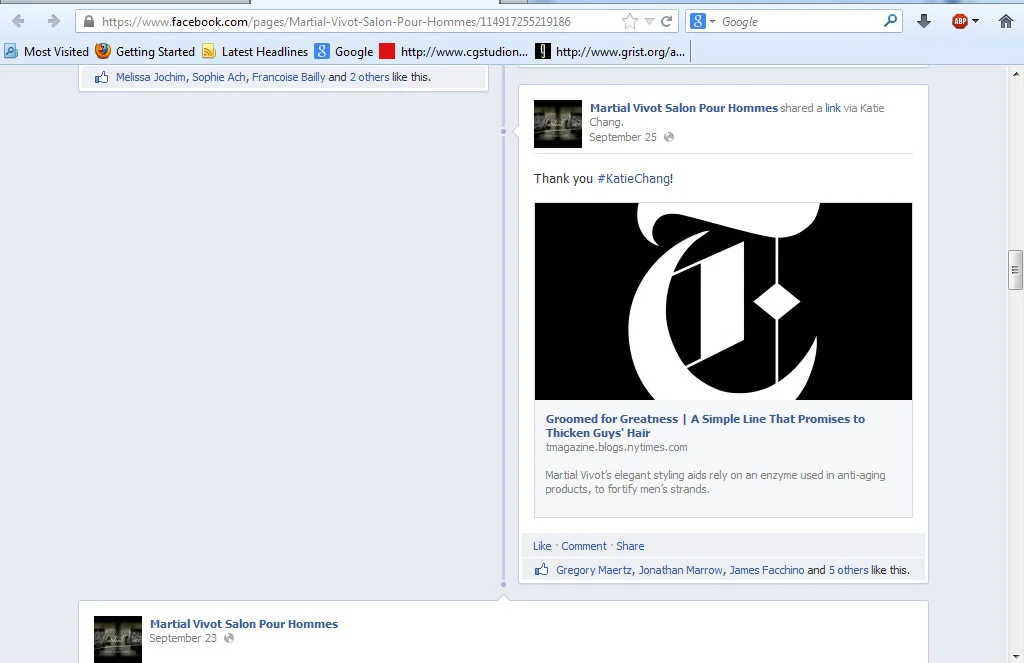Screen dimensions: 1024x663
Task: Like the Katie Chang post
Action: point(542,546)
